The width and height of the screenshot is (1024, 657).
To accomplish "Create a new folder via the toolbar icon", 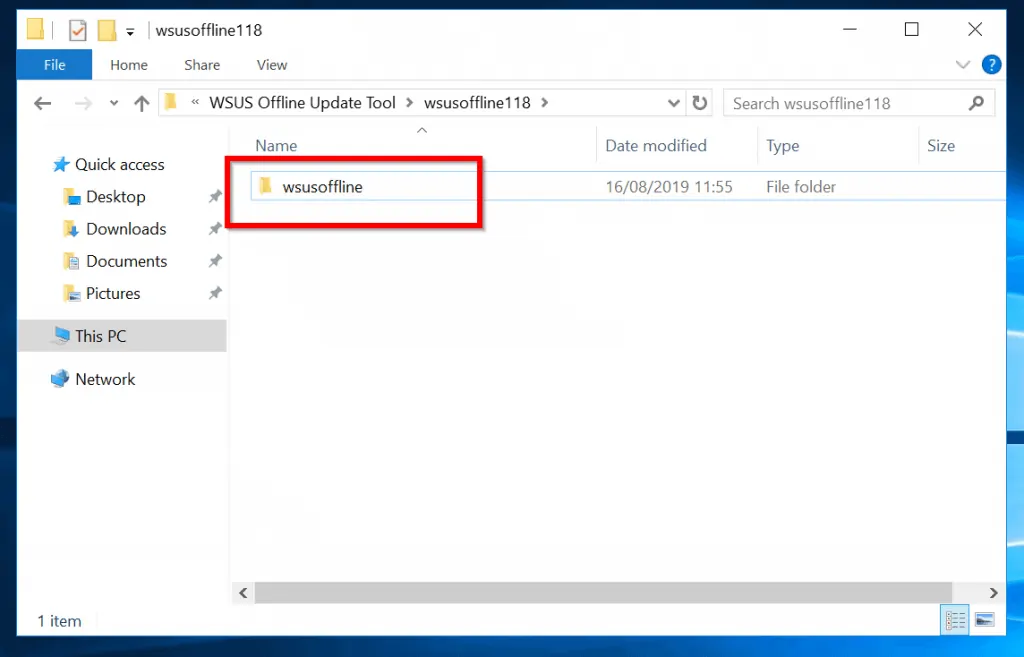I will pyautogui.click(x=106, y=29).
